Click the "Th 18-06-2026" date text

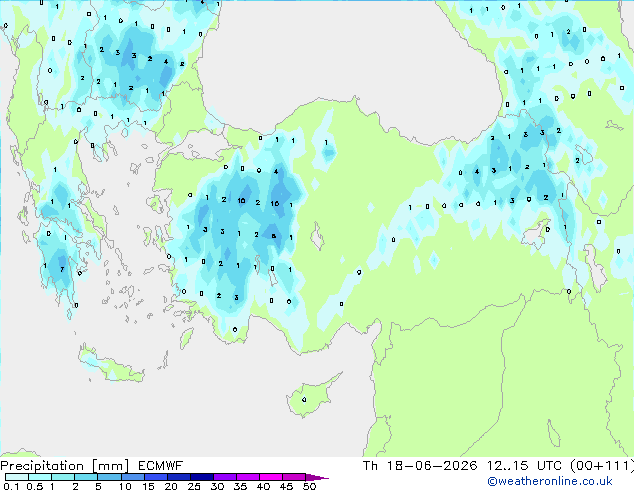pos(420,466)
